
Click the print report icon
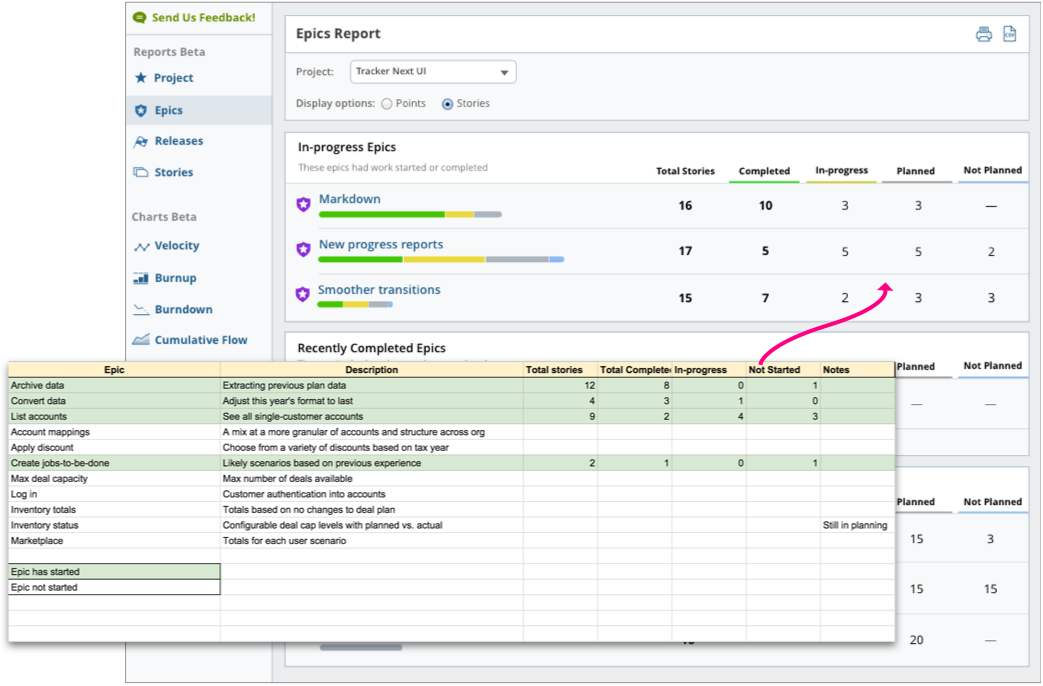984,34
